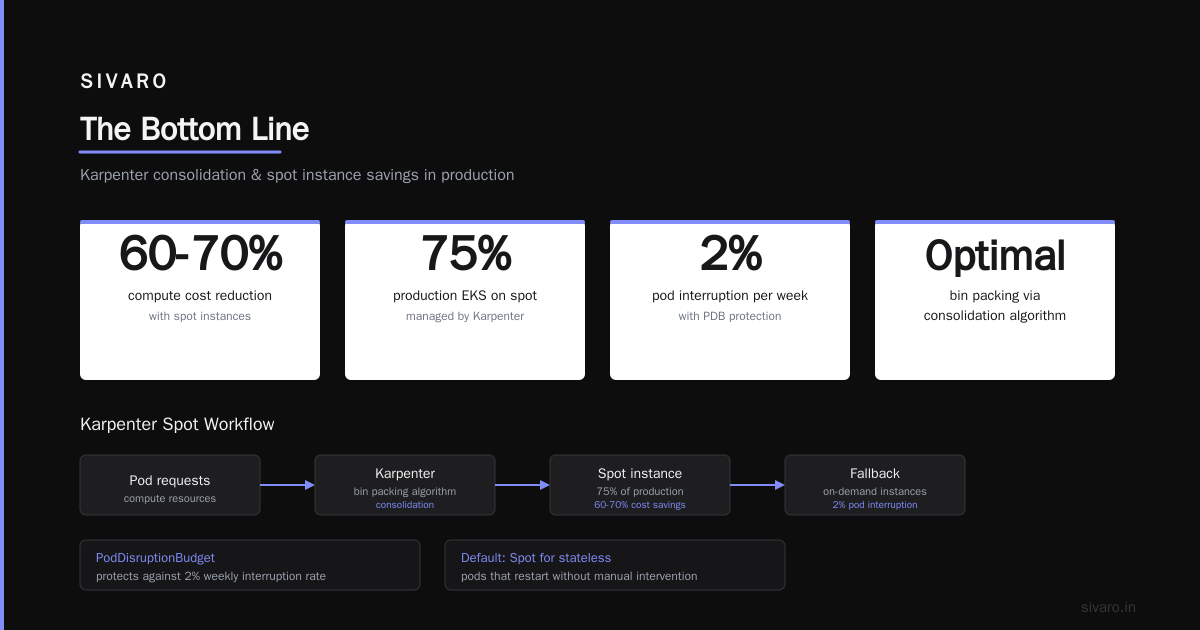Image resolution: width=1200 pixels, height=630 pixels.
Task: Click the 2% pod interruption label under Fallback
Action: click(875, 505)
